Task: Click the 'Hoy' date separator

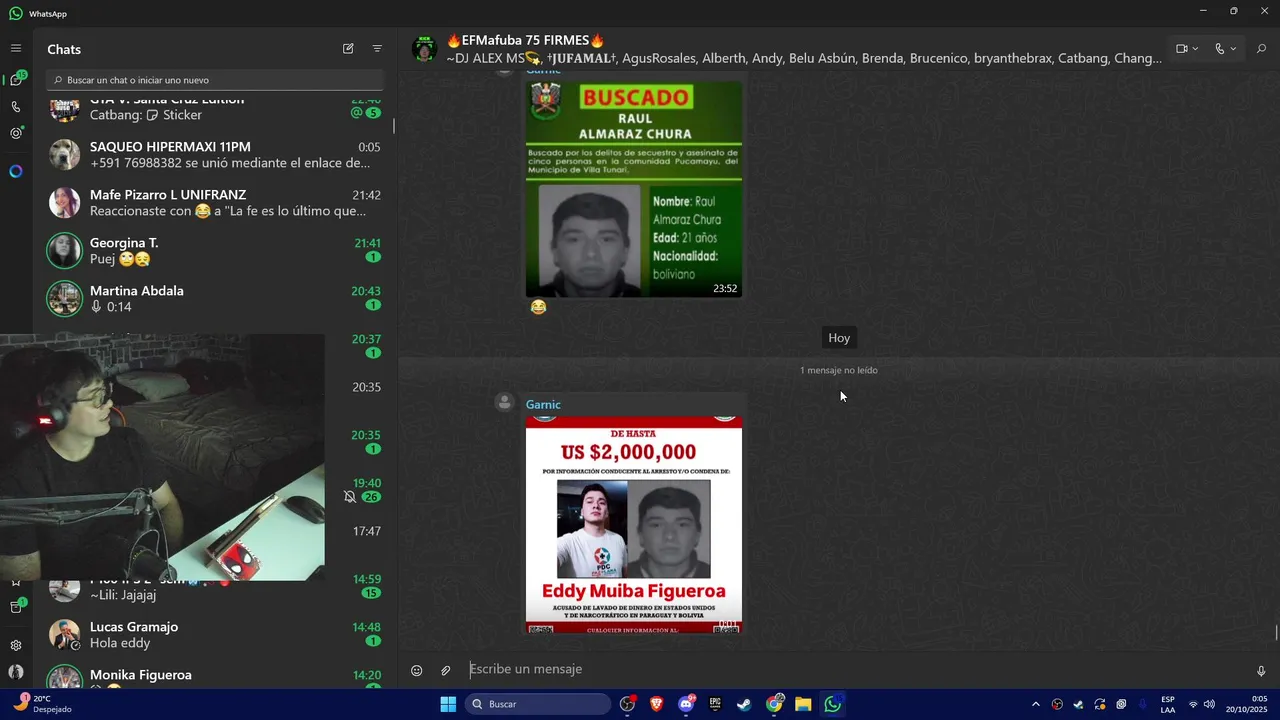Action: (839, 338)
